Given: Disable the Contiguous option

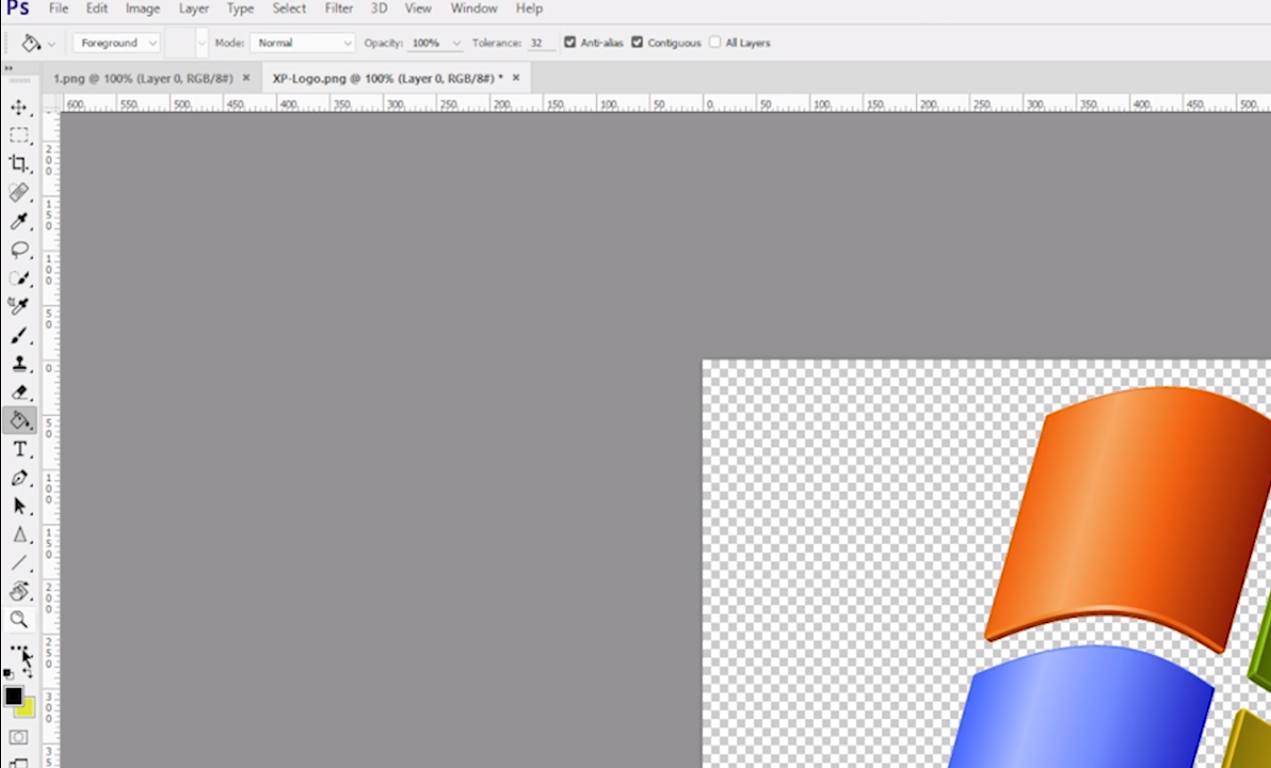Looking at the screenshot, I should point(637,43).
